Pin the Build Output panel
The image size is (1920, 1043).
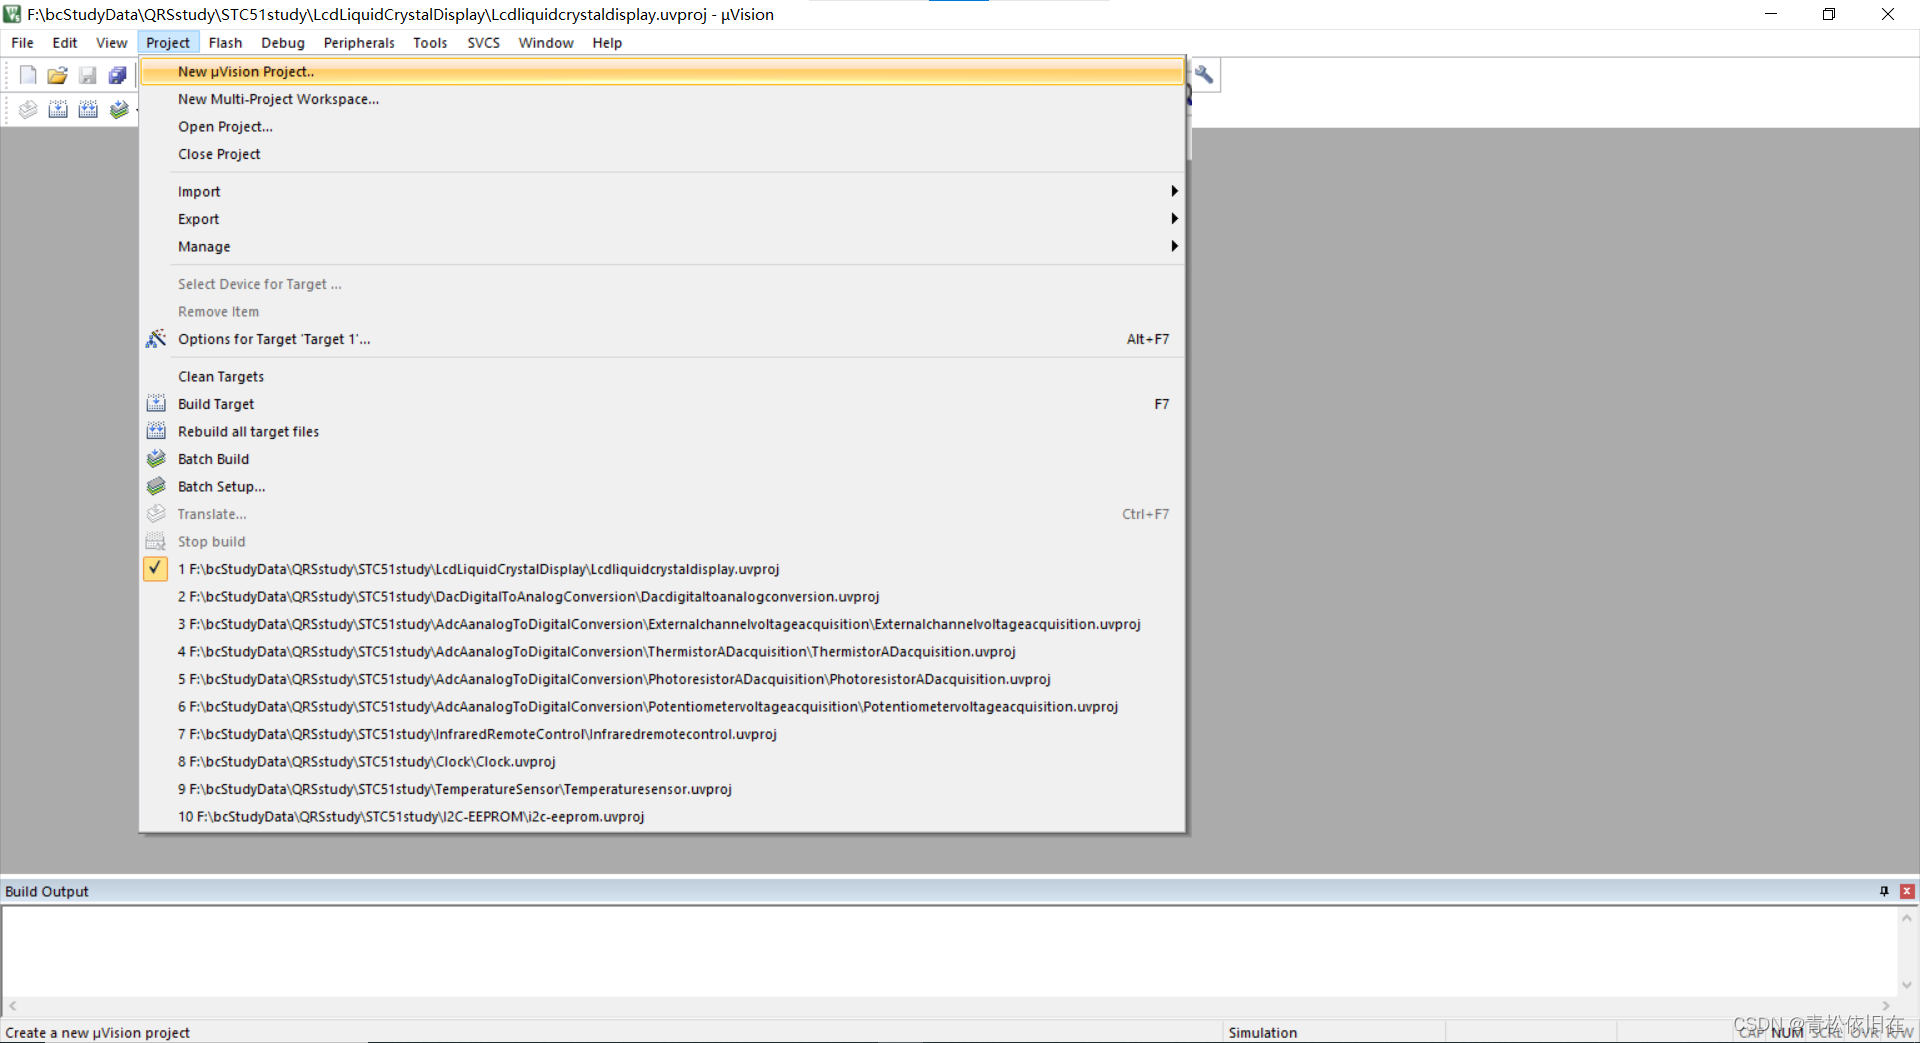pos(1885,891)
